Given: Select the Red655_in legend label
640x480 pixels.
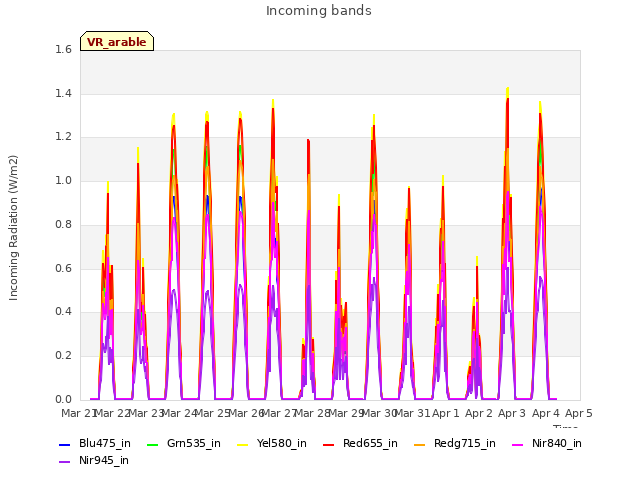Looking at the screenshot, I should click(x=370, y=444).
